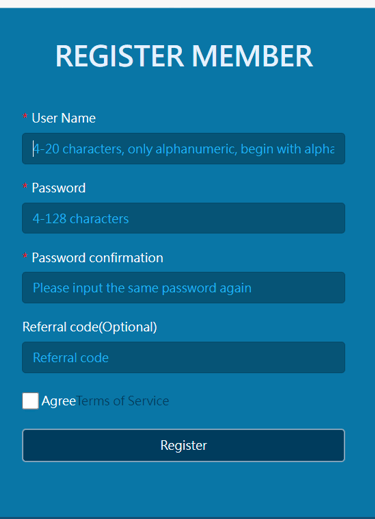375x519 pixels.
Task: Click the blinking text cursor in User Name
Action: point(33,149)
